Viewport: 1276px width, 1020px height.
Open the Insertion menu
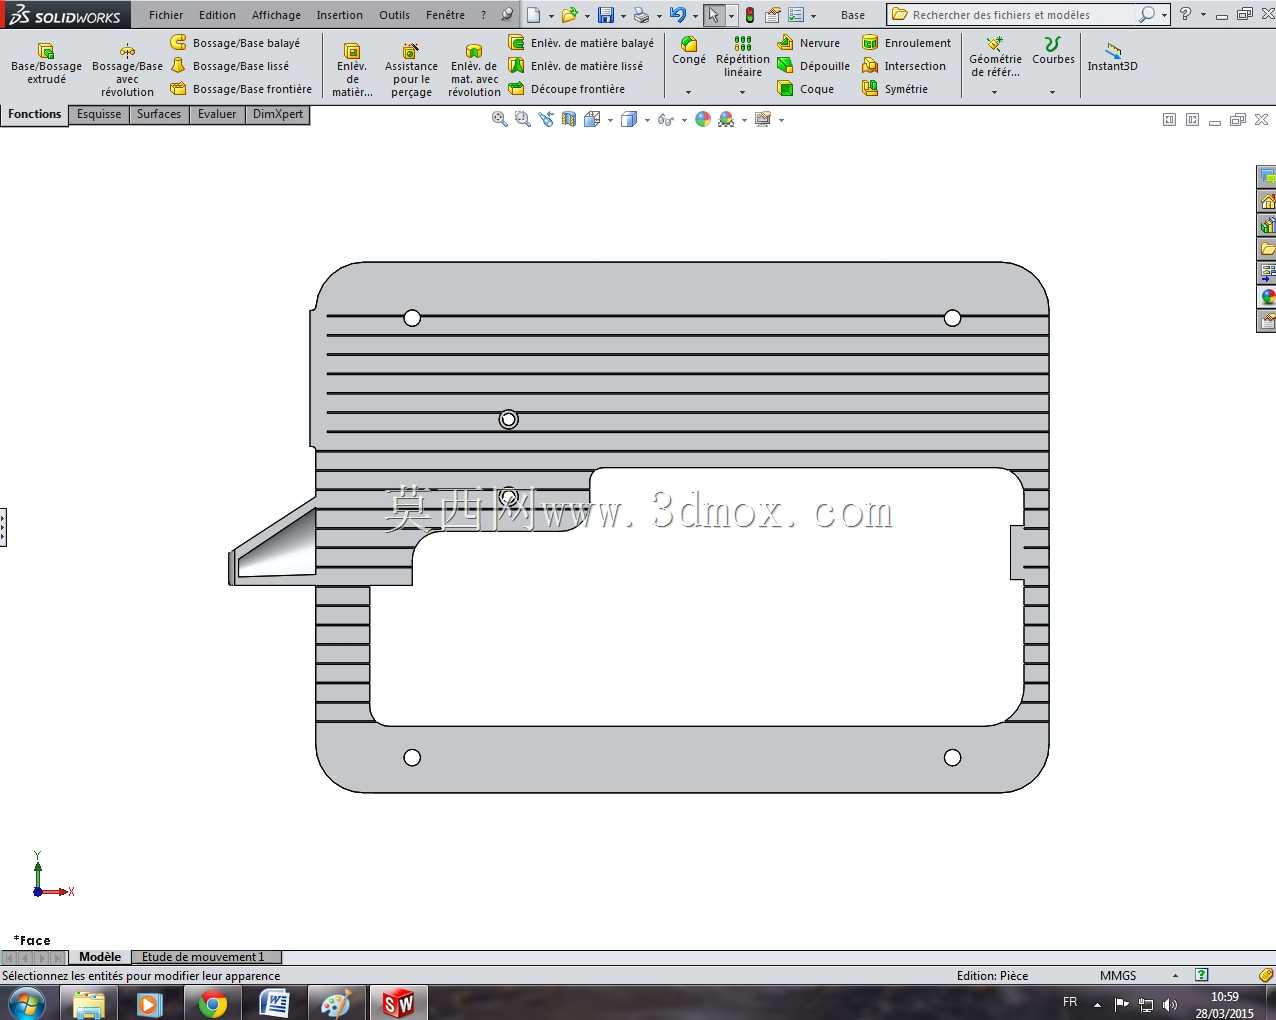(x=340, y=15)
